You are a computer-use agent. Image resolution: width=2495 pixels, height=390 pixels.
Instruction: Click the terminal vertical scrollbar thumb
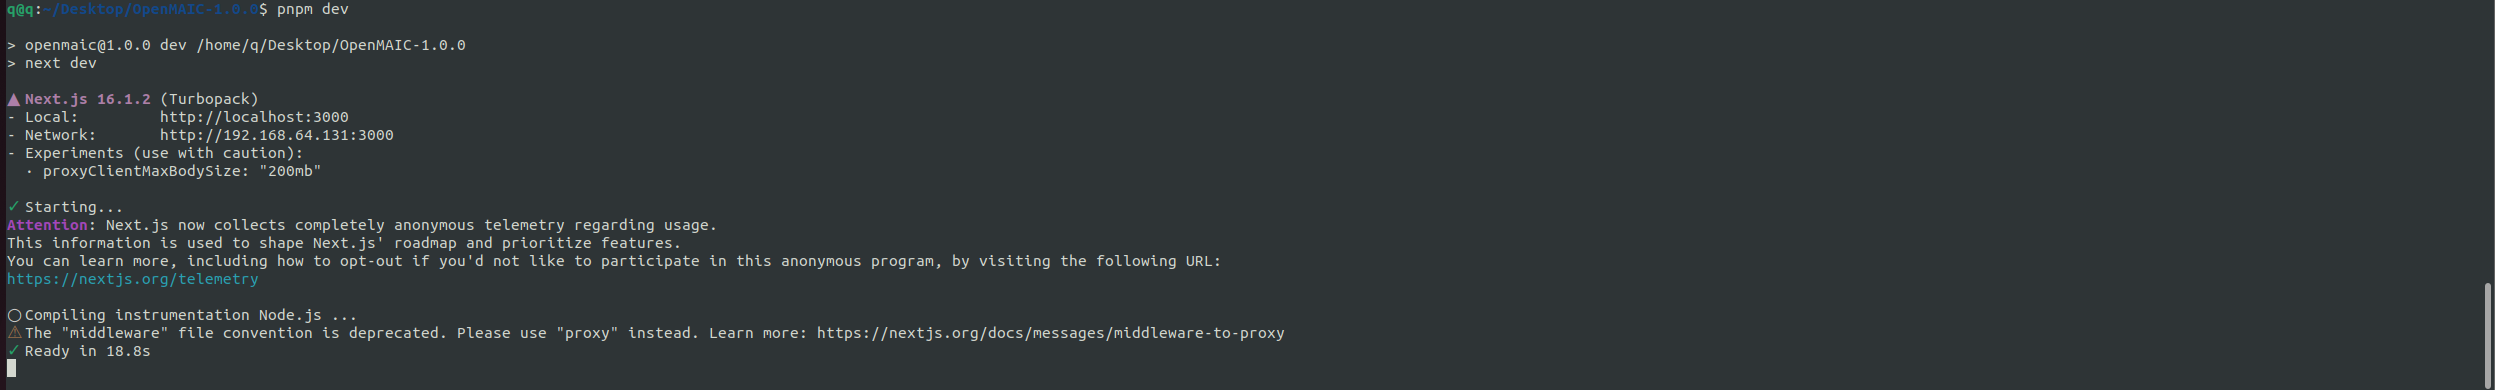click(x=2487, y=335)
